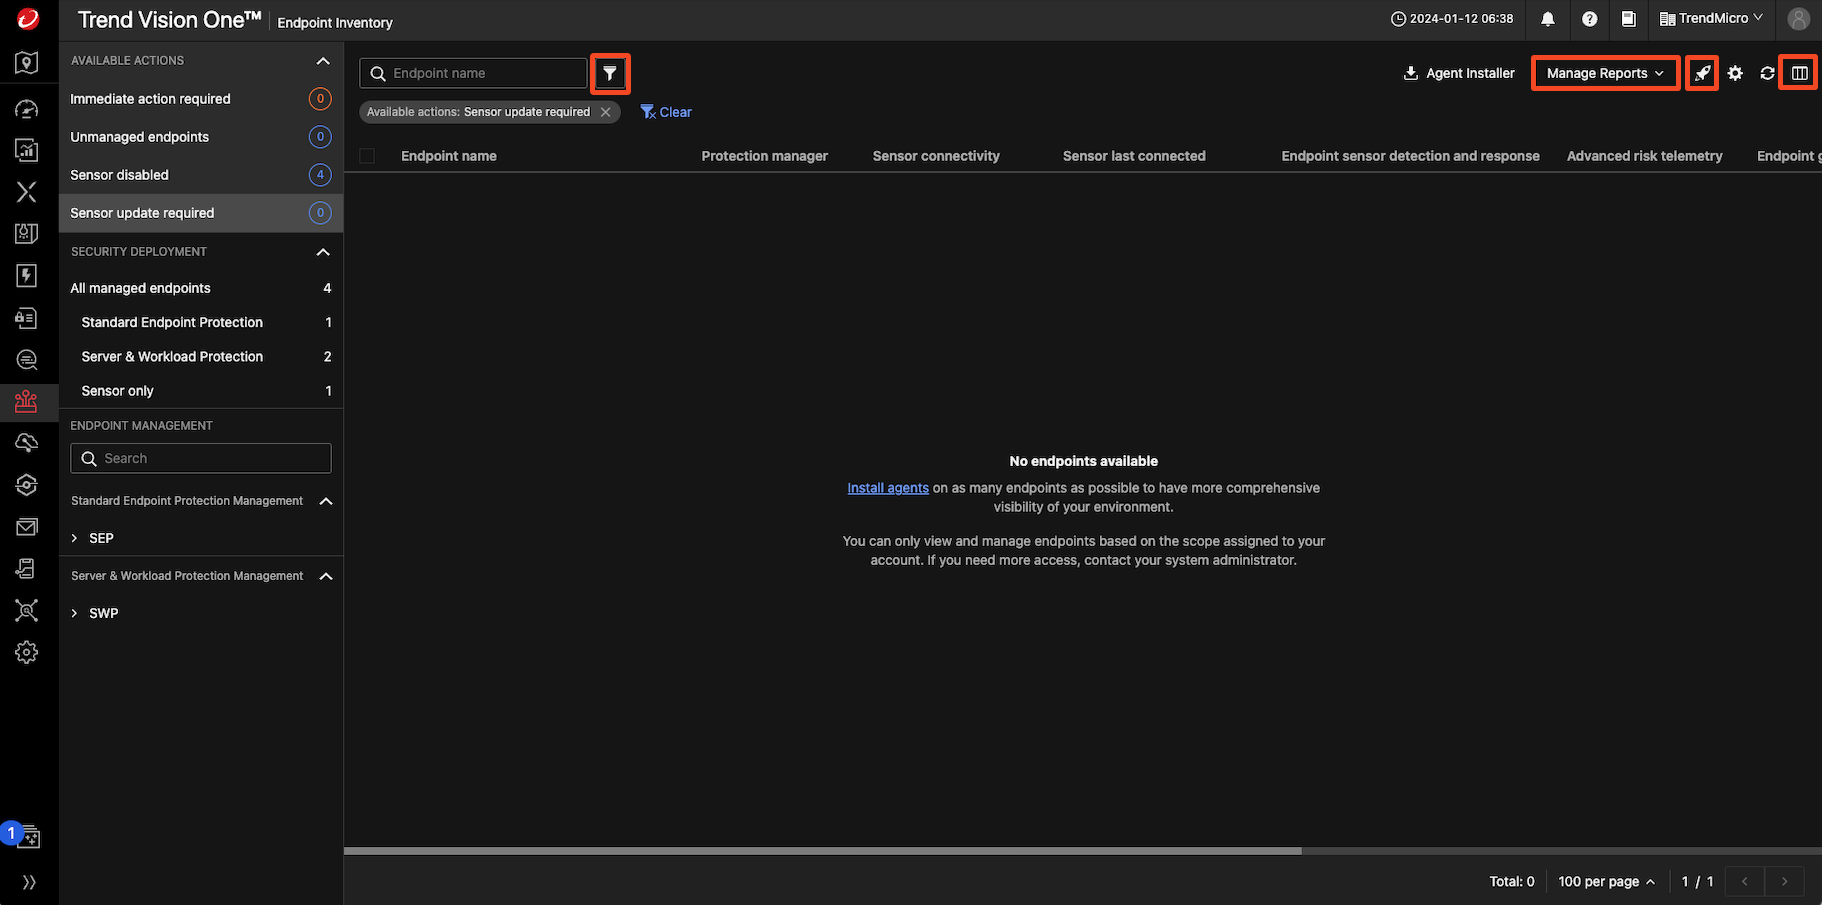The width and height of the screenshot is (1822, 905).
Task: Click the Install agents link
Action: (x=887, y=487)
